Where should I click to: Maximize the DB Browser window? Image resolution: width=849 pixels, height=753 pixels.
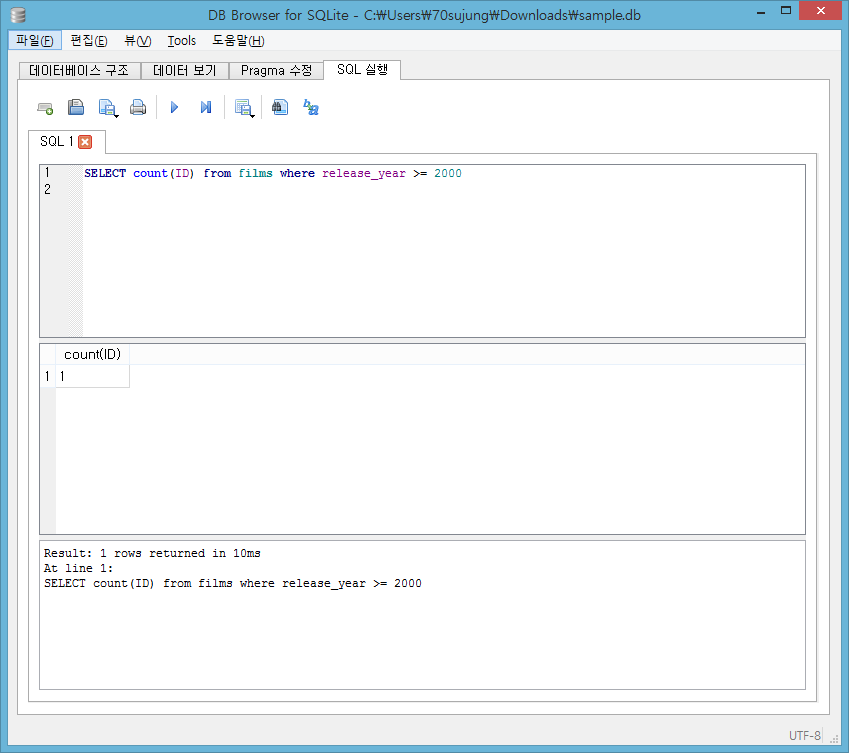[786, 11]
